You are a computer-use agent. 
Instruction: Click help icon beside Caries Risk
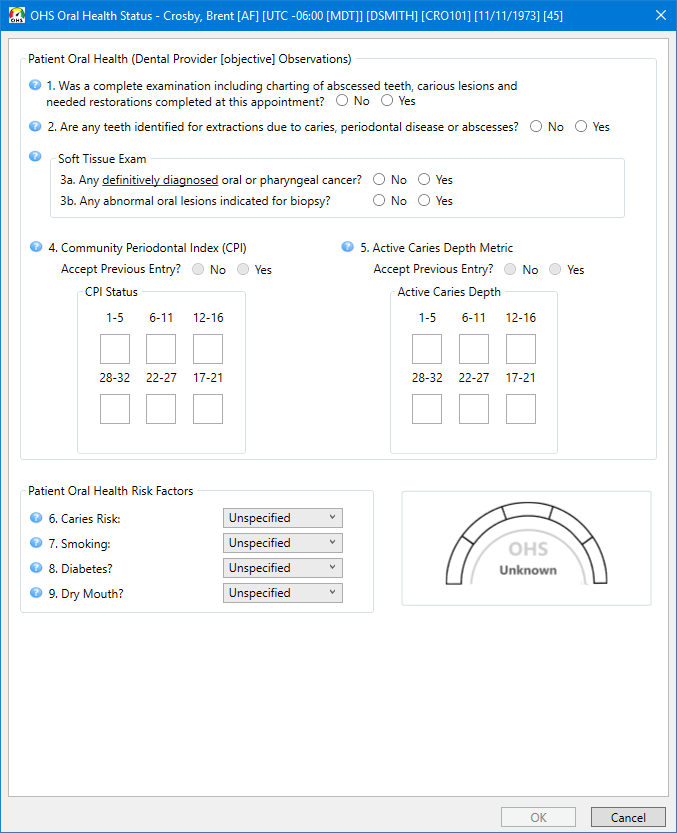(36, 518)
